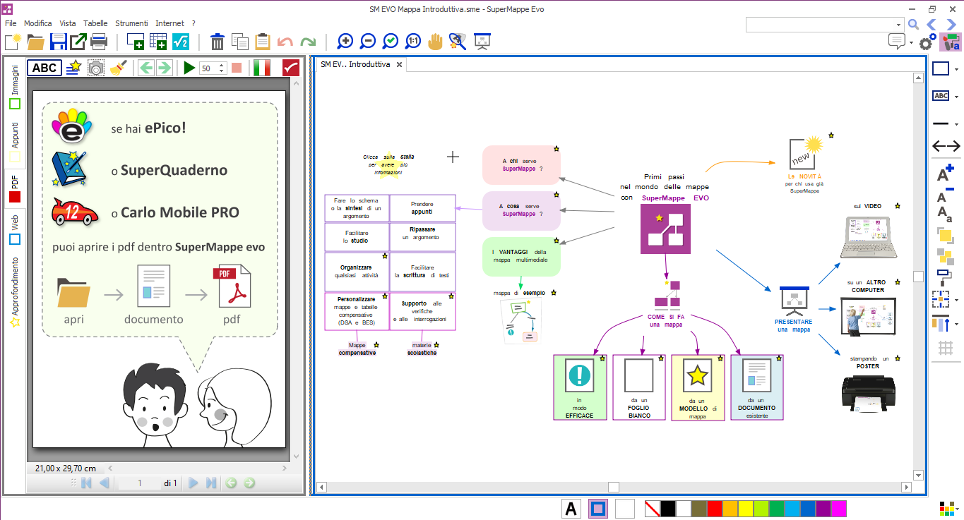The height and width of the screenshot is (520, 964).
Task: Click the paste clipboard icon
Action: coord(263,42)
